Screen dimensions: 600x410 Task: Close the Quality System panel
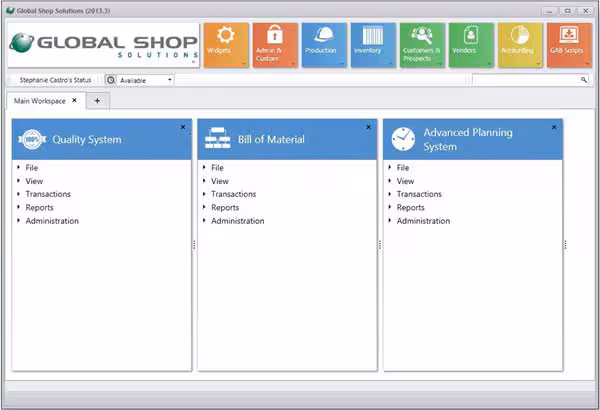[183, 127]
